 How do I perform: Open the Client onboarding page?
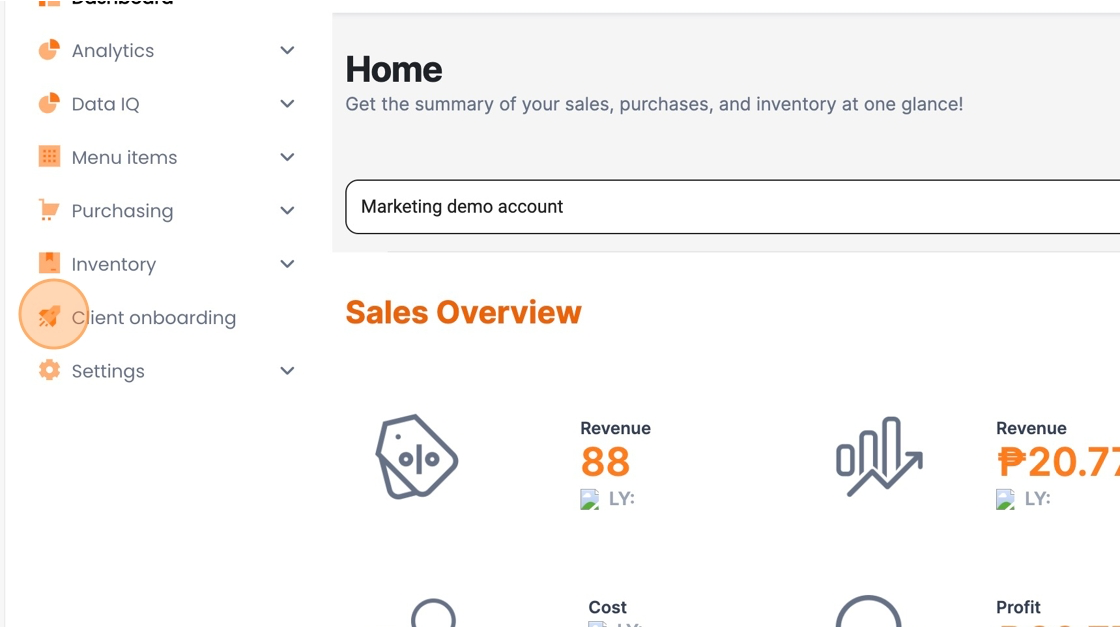154,317
